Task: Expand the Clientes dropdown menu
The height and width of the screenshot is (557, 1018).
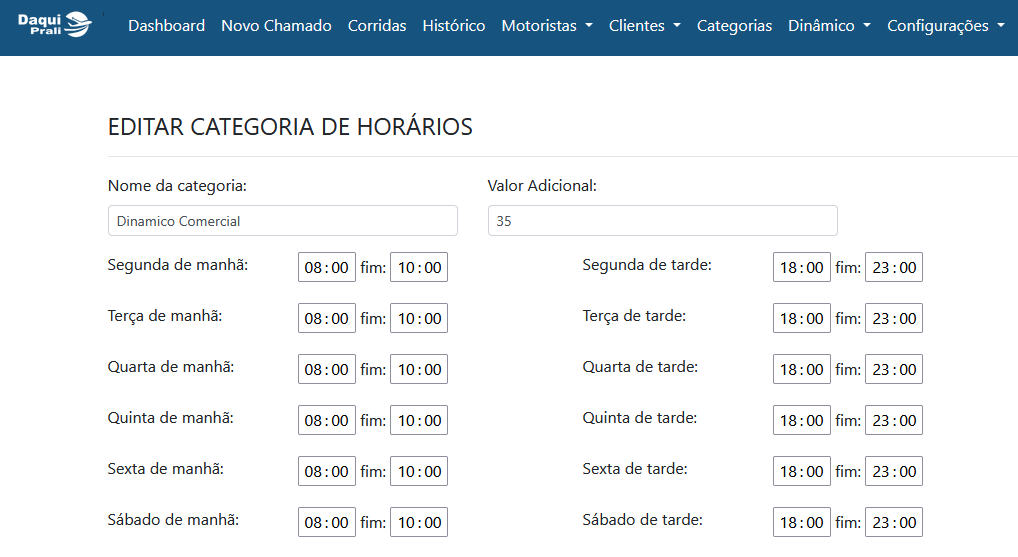Action: tap(644, 25)
